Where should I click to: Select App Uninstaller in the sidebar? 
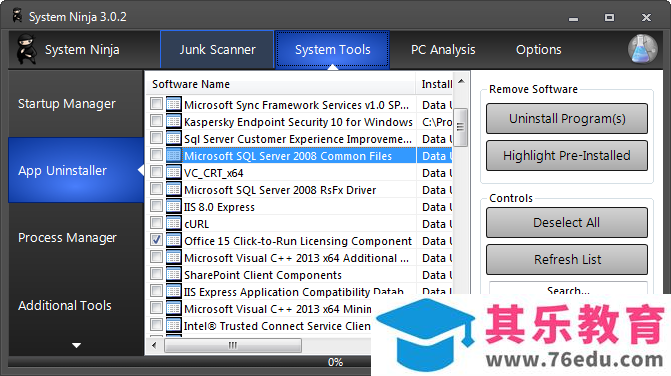[x=76, y=170]
